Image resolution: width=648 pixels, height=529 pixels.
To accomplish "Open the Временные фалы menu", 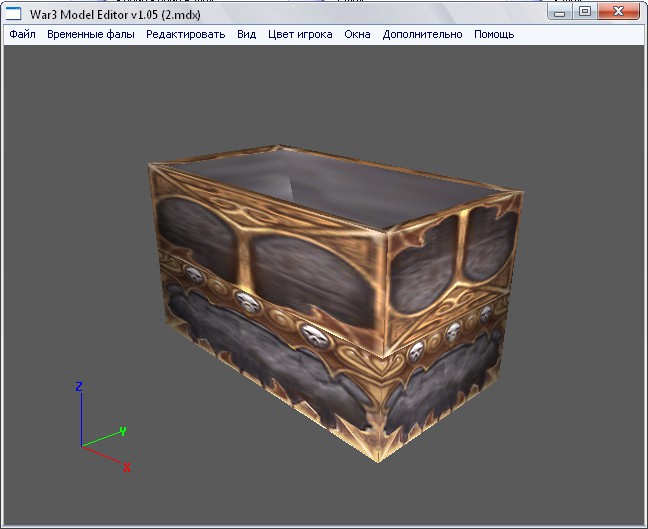I will pyautogui.click(x=91, y=34).
